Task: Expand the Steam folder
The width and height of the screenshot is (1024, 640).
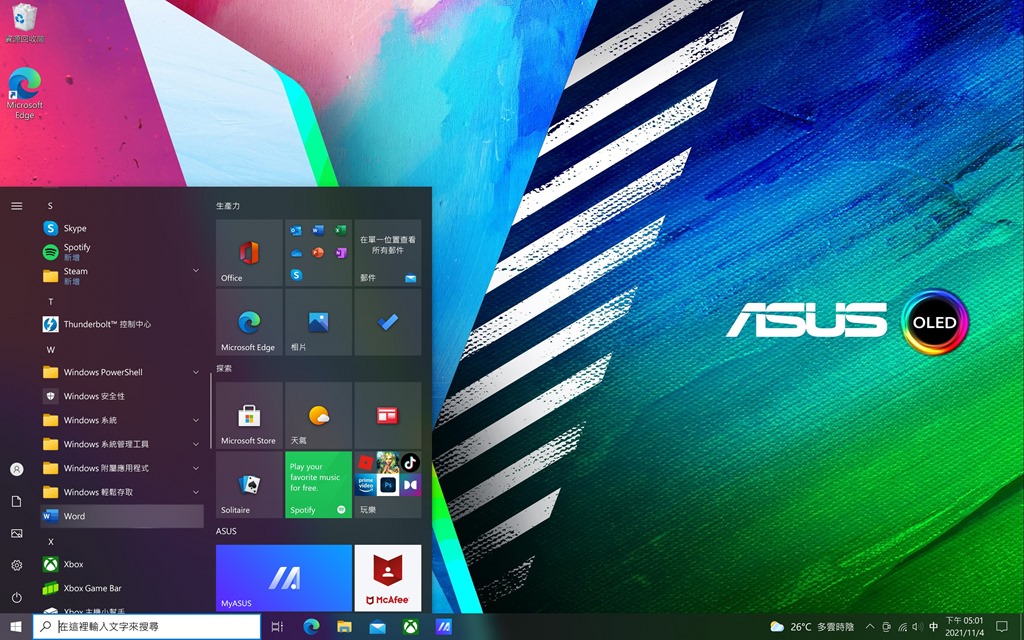Action: 195,270
